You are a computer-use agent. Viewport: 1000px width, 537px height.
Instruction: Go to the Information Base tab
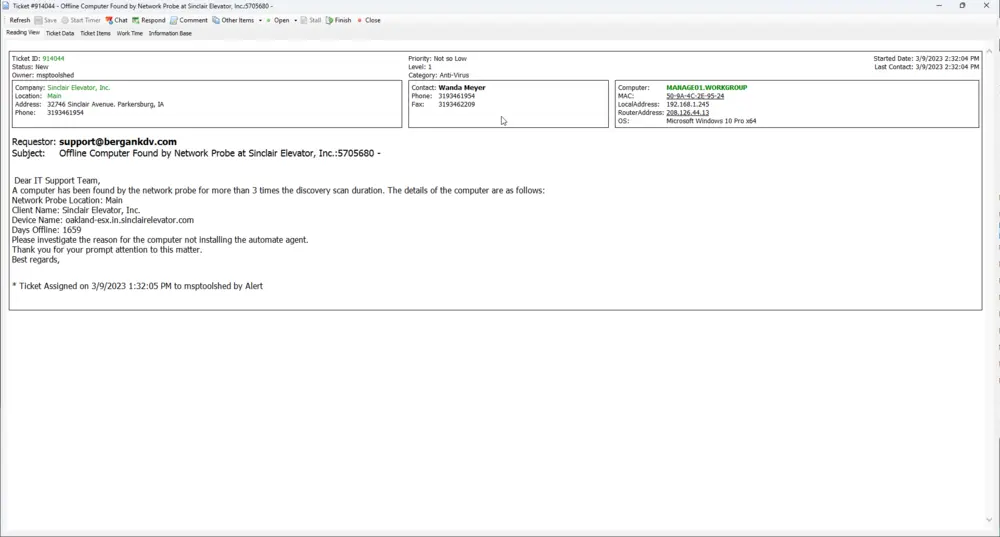(x=170, y=33)
